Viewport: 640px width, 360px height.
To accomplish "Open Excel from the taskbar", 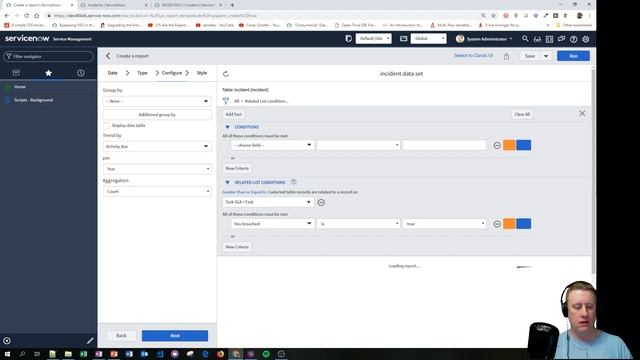I will click(x=83, y=354).
